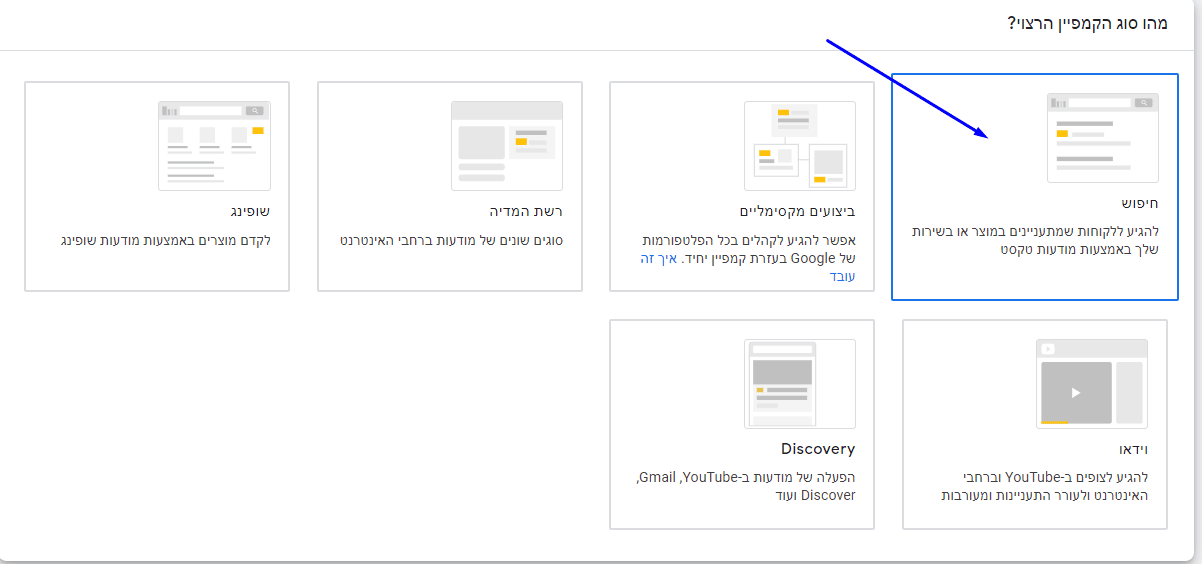Screen dimensions: 1202x564
Task: Choose the ביצועים מקסימליים campaign title
Action: click(x=797, y=211)
